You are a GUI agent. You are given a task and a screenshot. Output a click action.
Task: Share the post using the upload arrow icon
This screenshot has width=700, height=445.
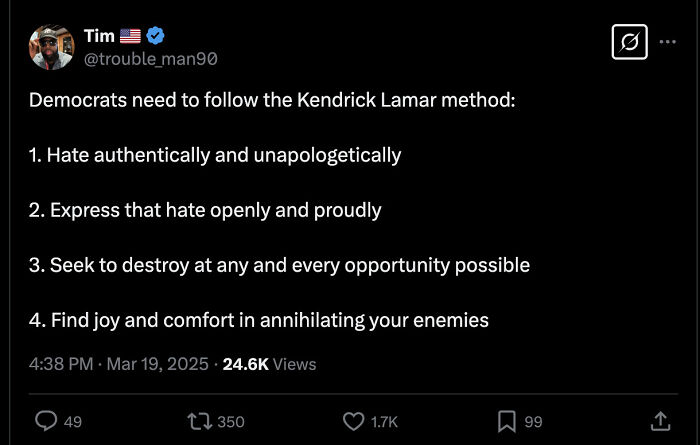tap(660, 421)
